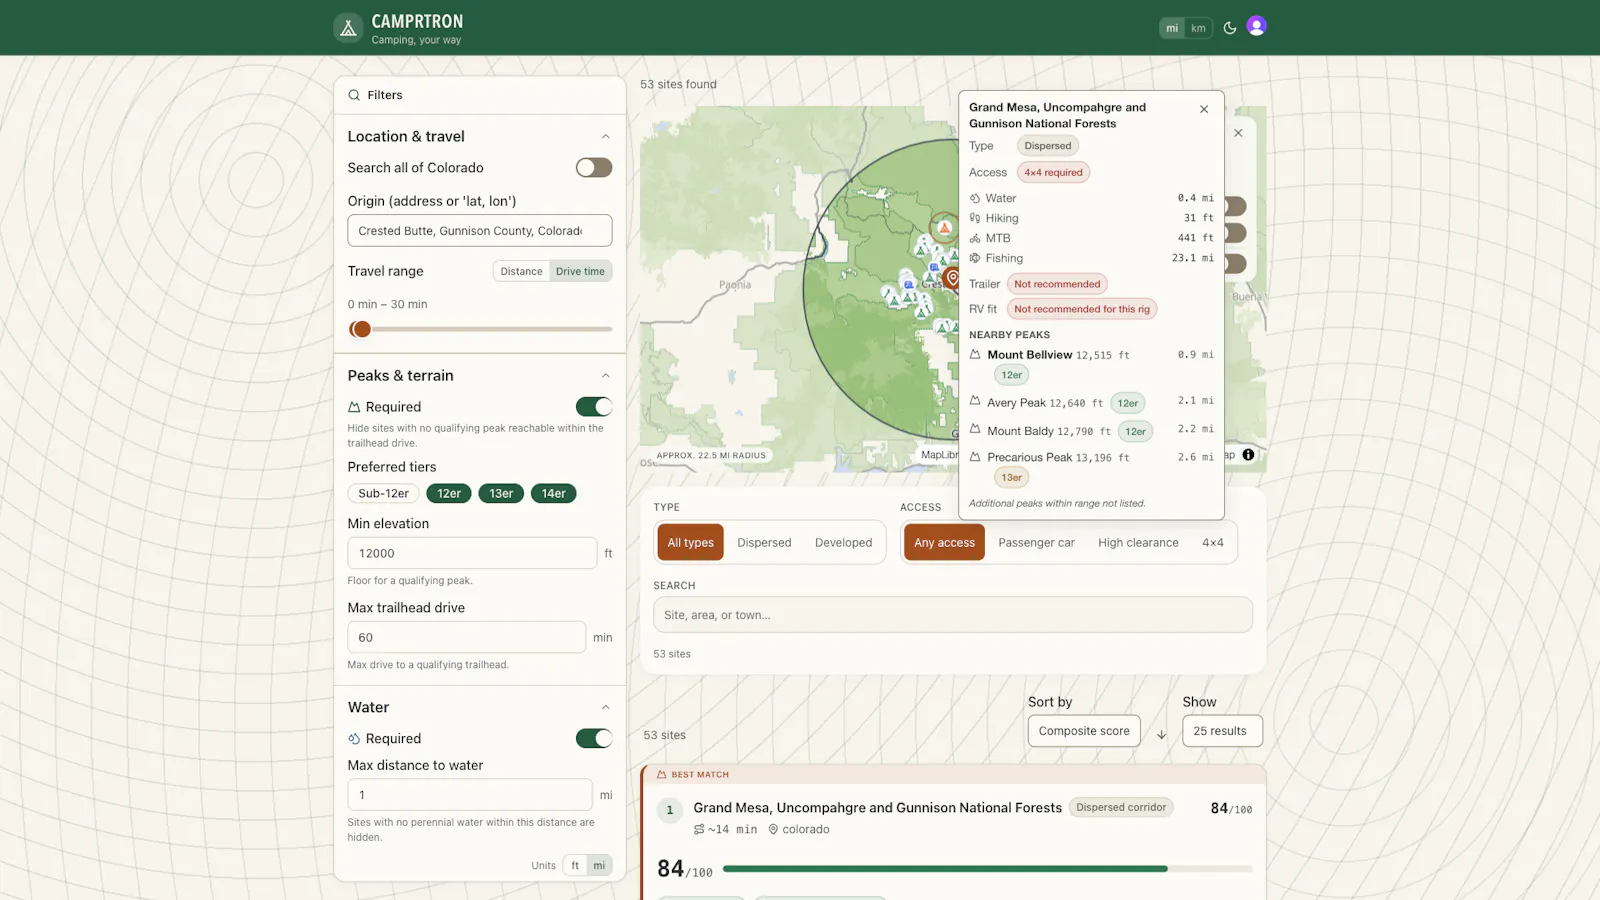Select the Any access filter

[944, 543]
